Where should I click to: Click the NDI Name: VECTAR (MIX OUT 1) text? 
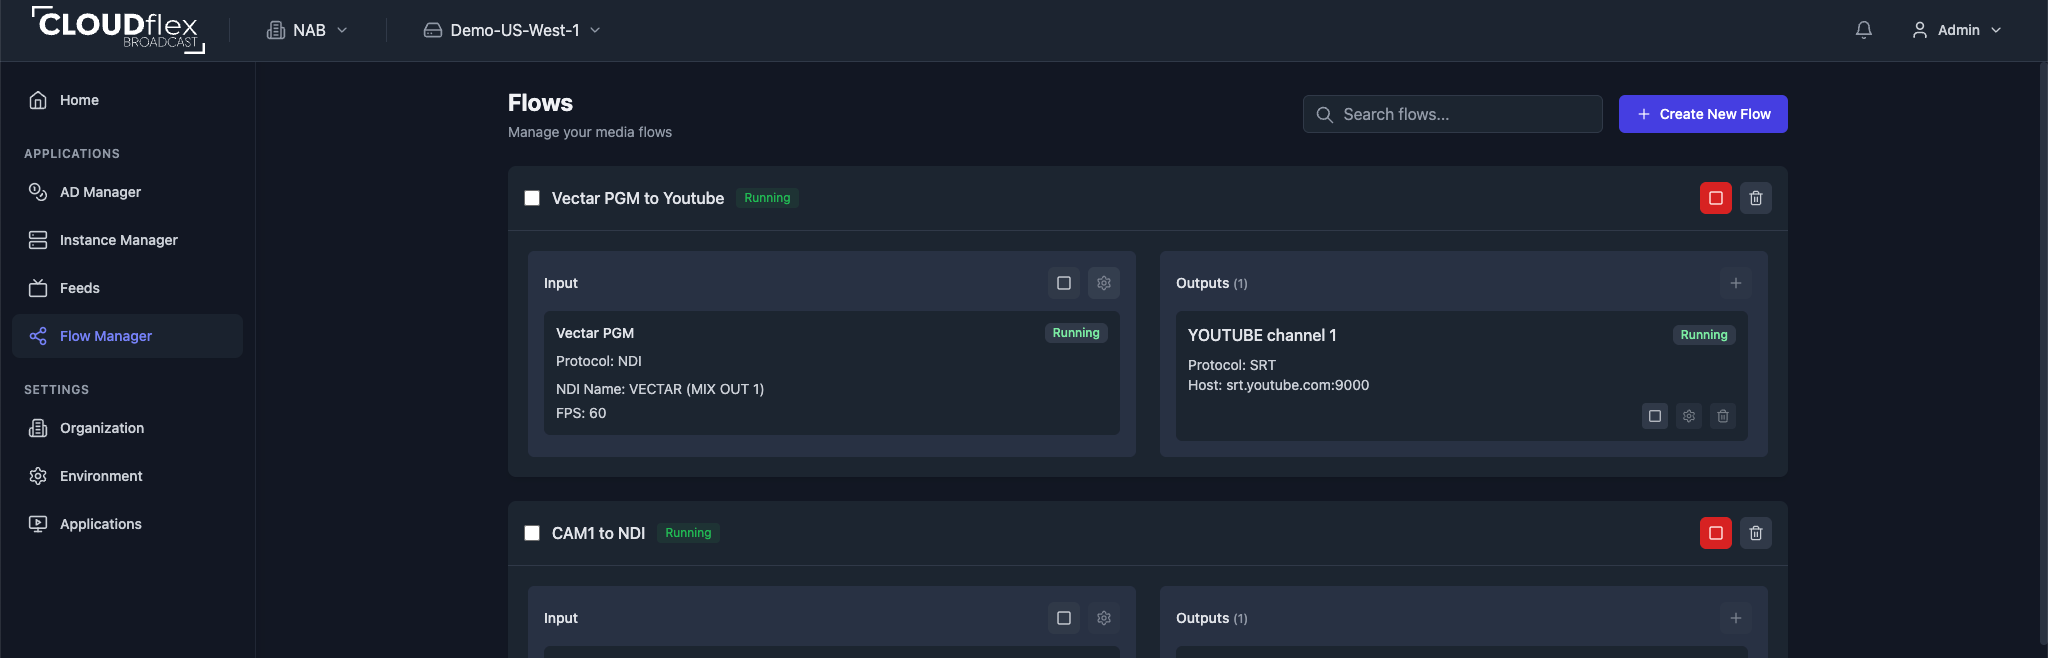pos(660,389)
